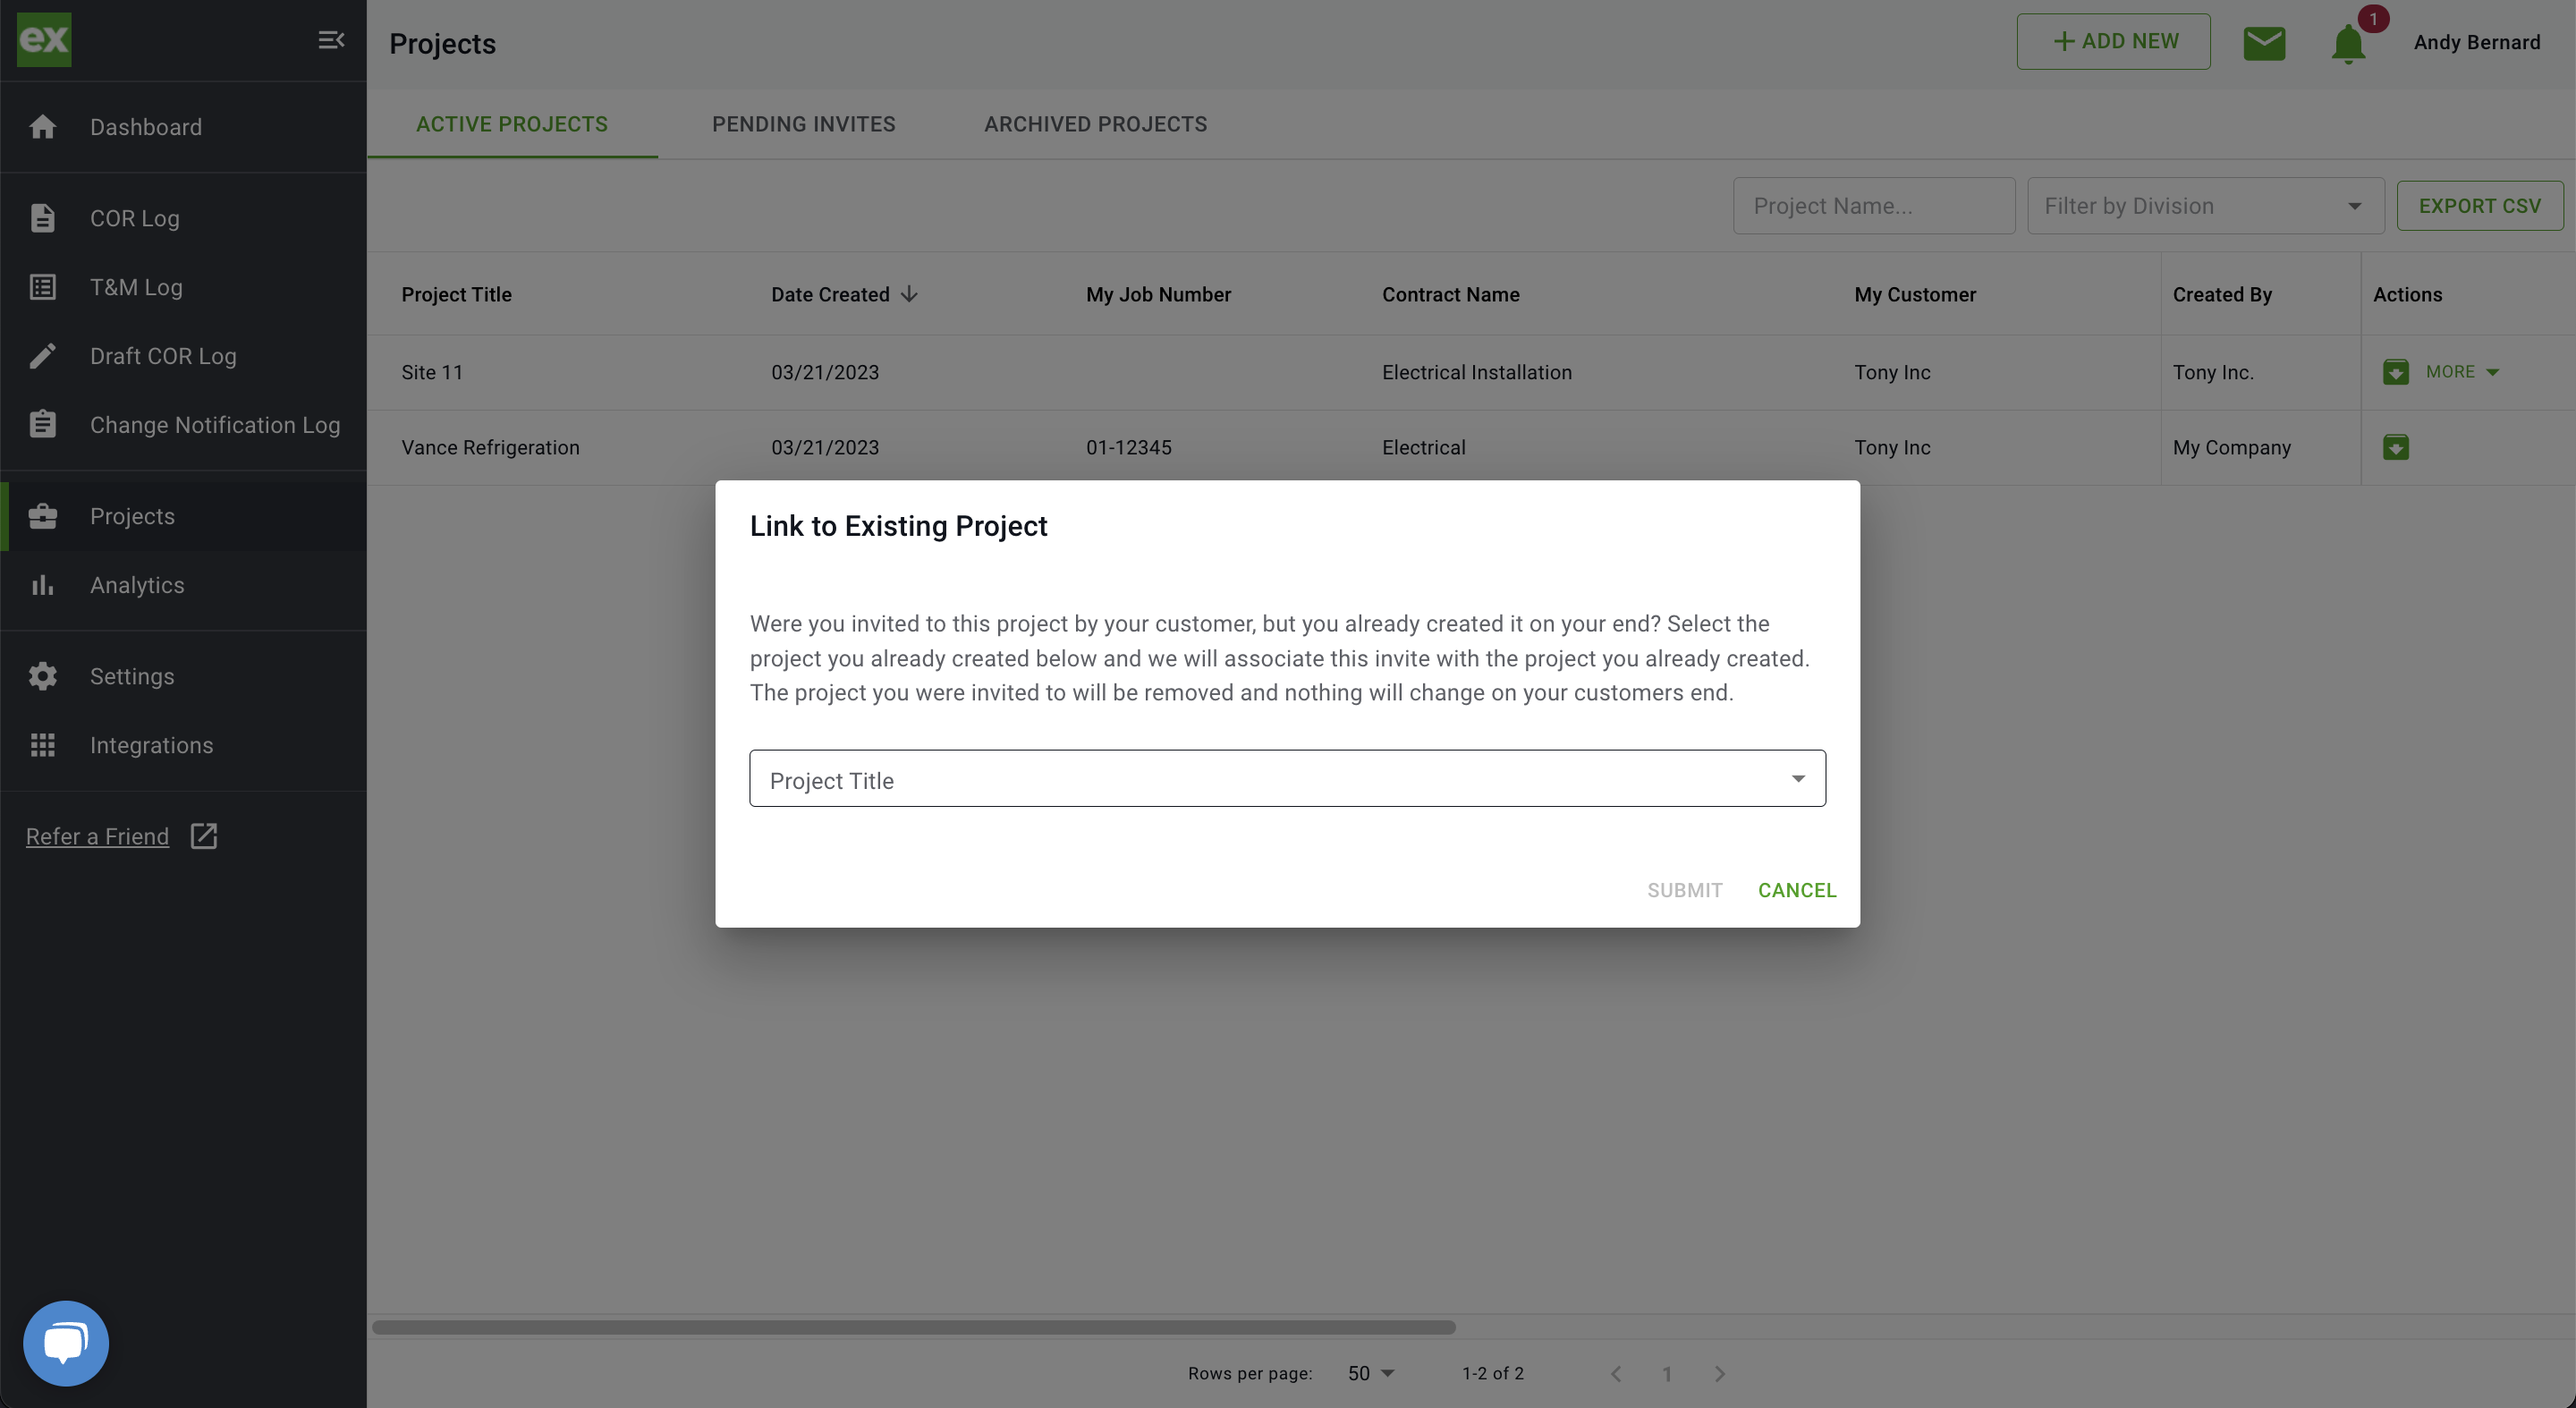Switch to the Pending Invites tab
2576x1408 pixels.
(803, 124)
